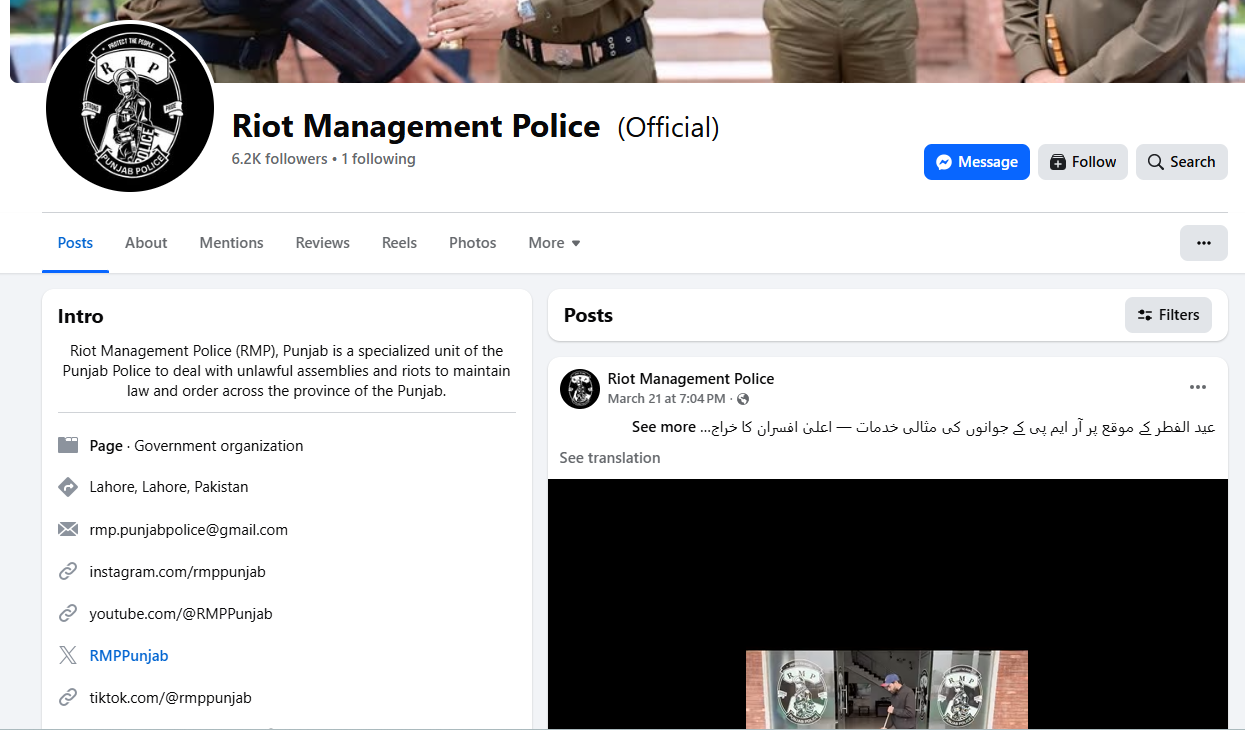Expand post text with See more
This screenshot has width=1245, height=730.
point(663,427)
